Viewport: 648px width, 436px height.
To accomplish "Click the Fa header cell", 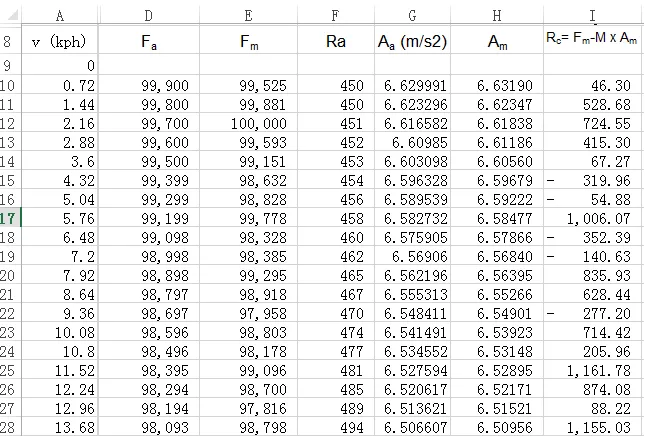I will [x=149, y=41].
